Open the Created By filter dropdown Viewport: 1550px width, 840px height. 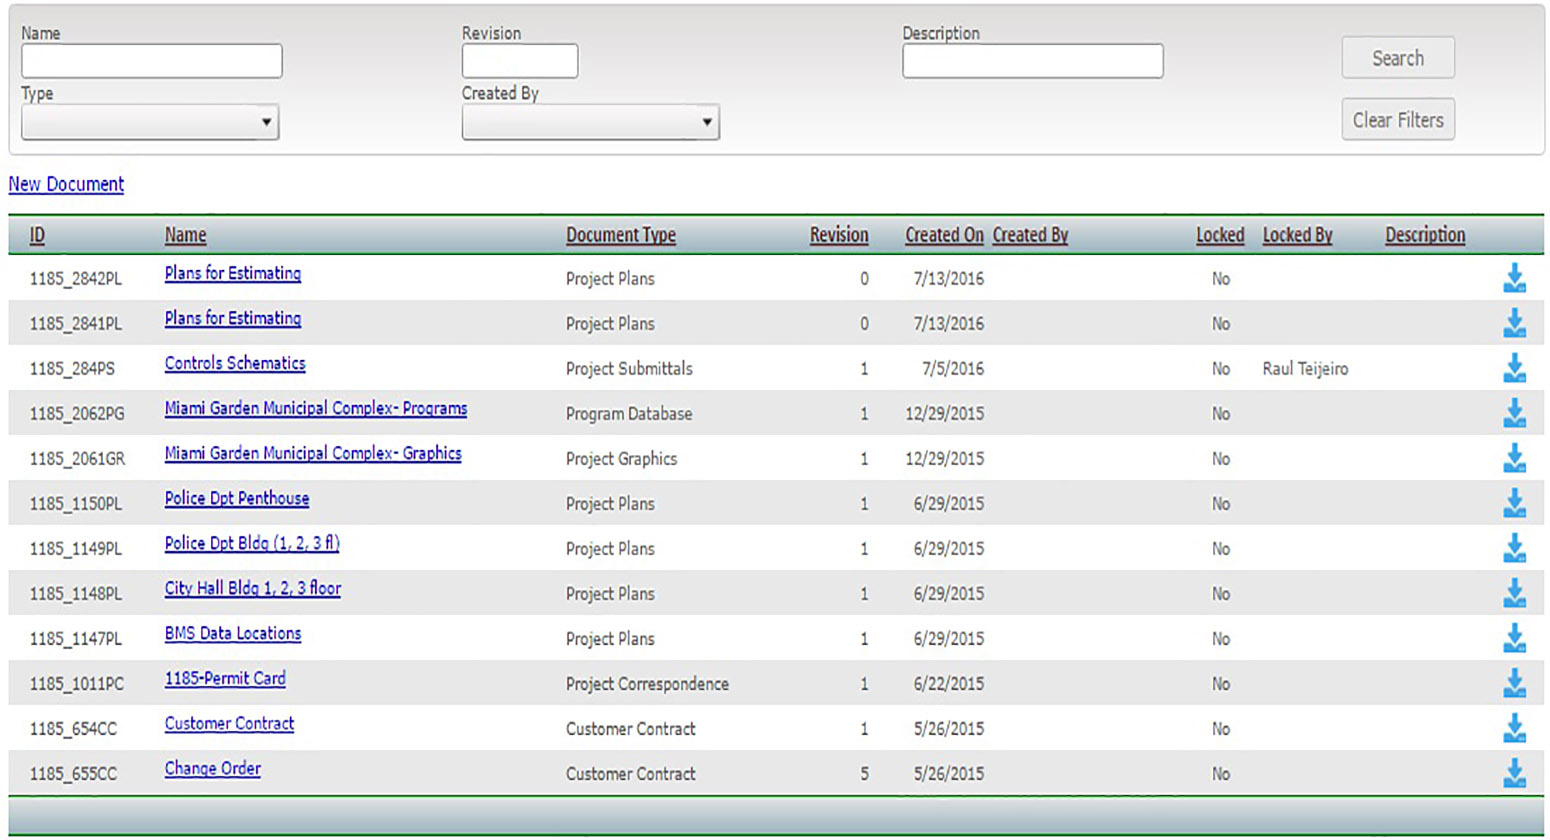coord(590,122)
